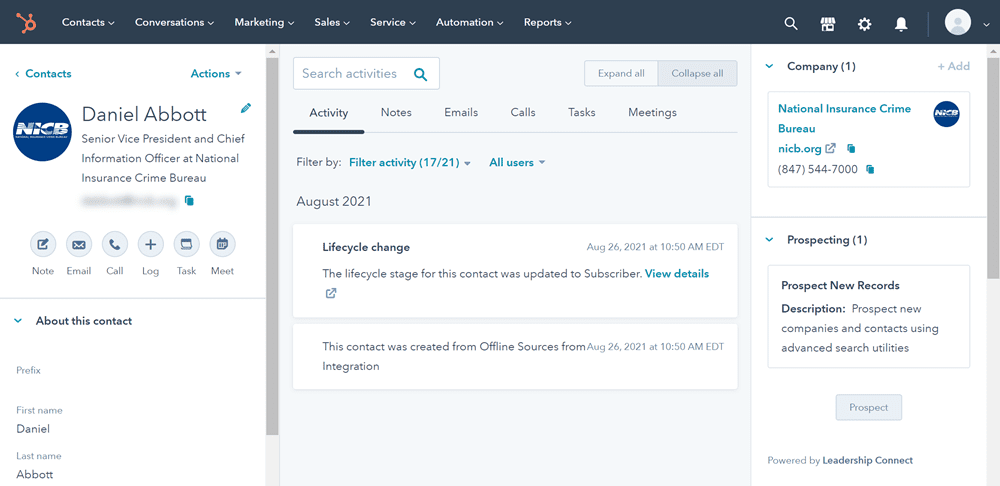Open the search magnifier in top bar
1000x486 pixels.
tap(790, 24)
